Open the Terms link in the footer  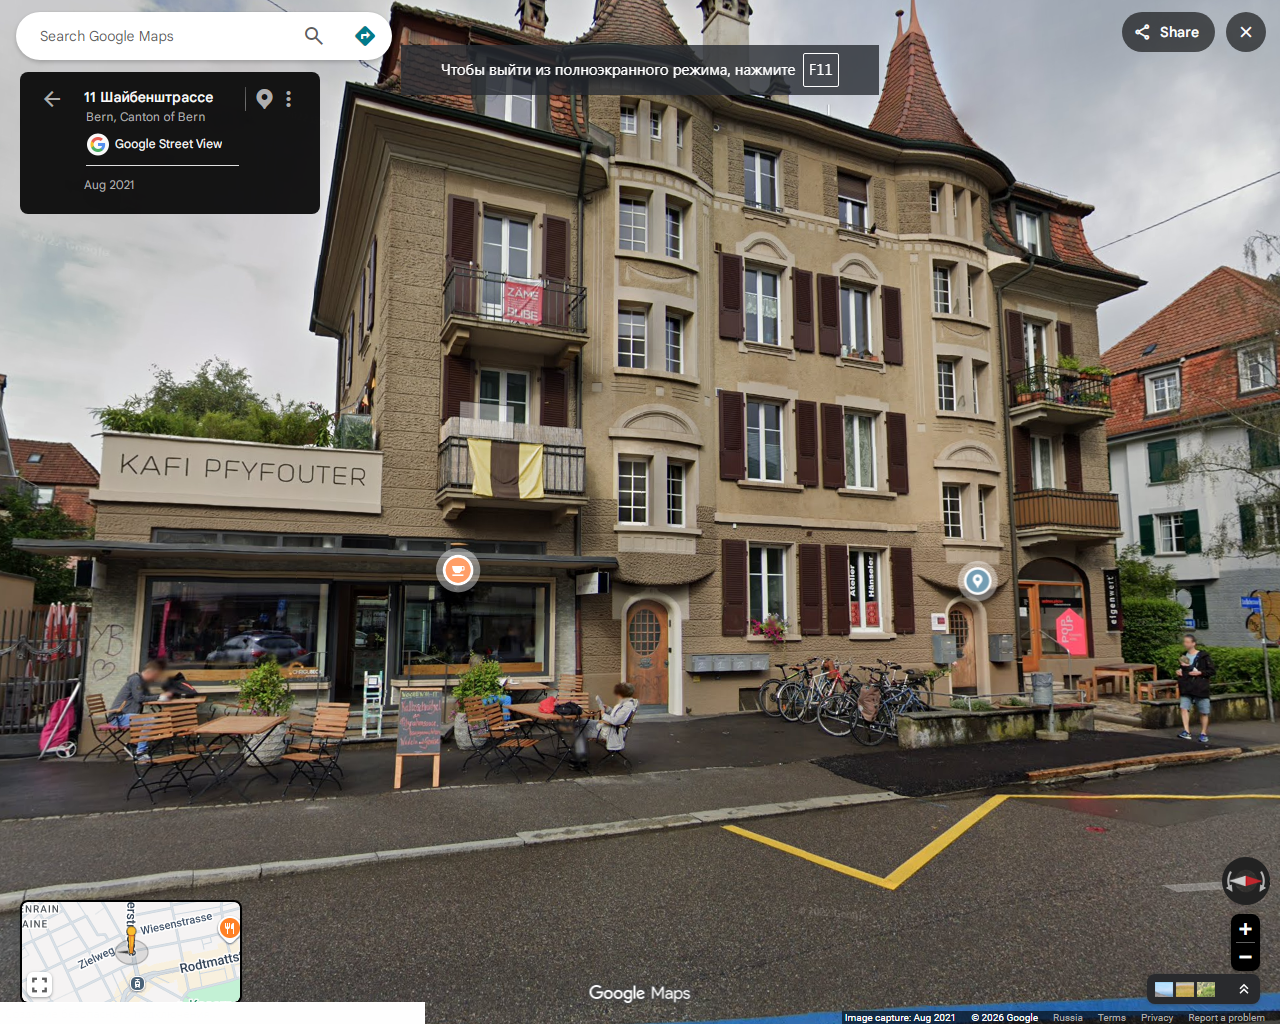1112,1018
